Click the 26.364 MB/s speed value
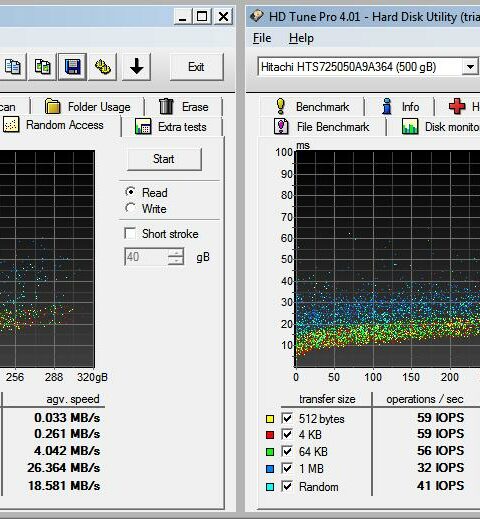 [x=64, y=467]
